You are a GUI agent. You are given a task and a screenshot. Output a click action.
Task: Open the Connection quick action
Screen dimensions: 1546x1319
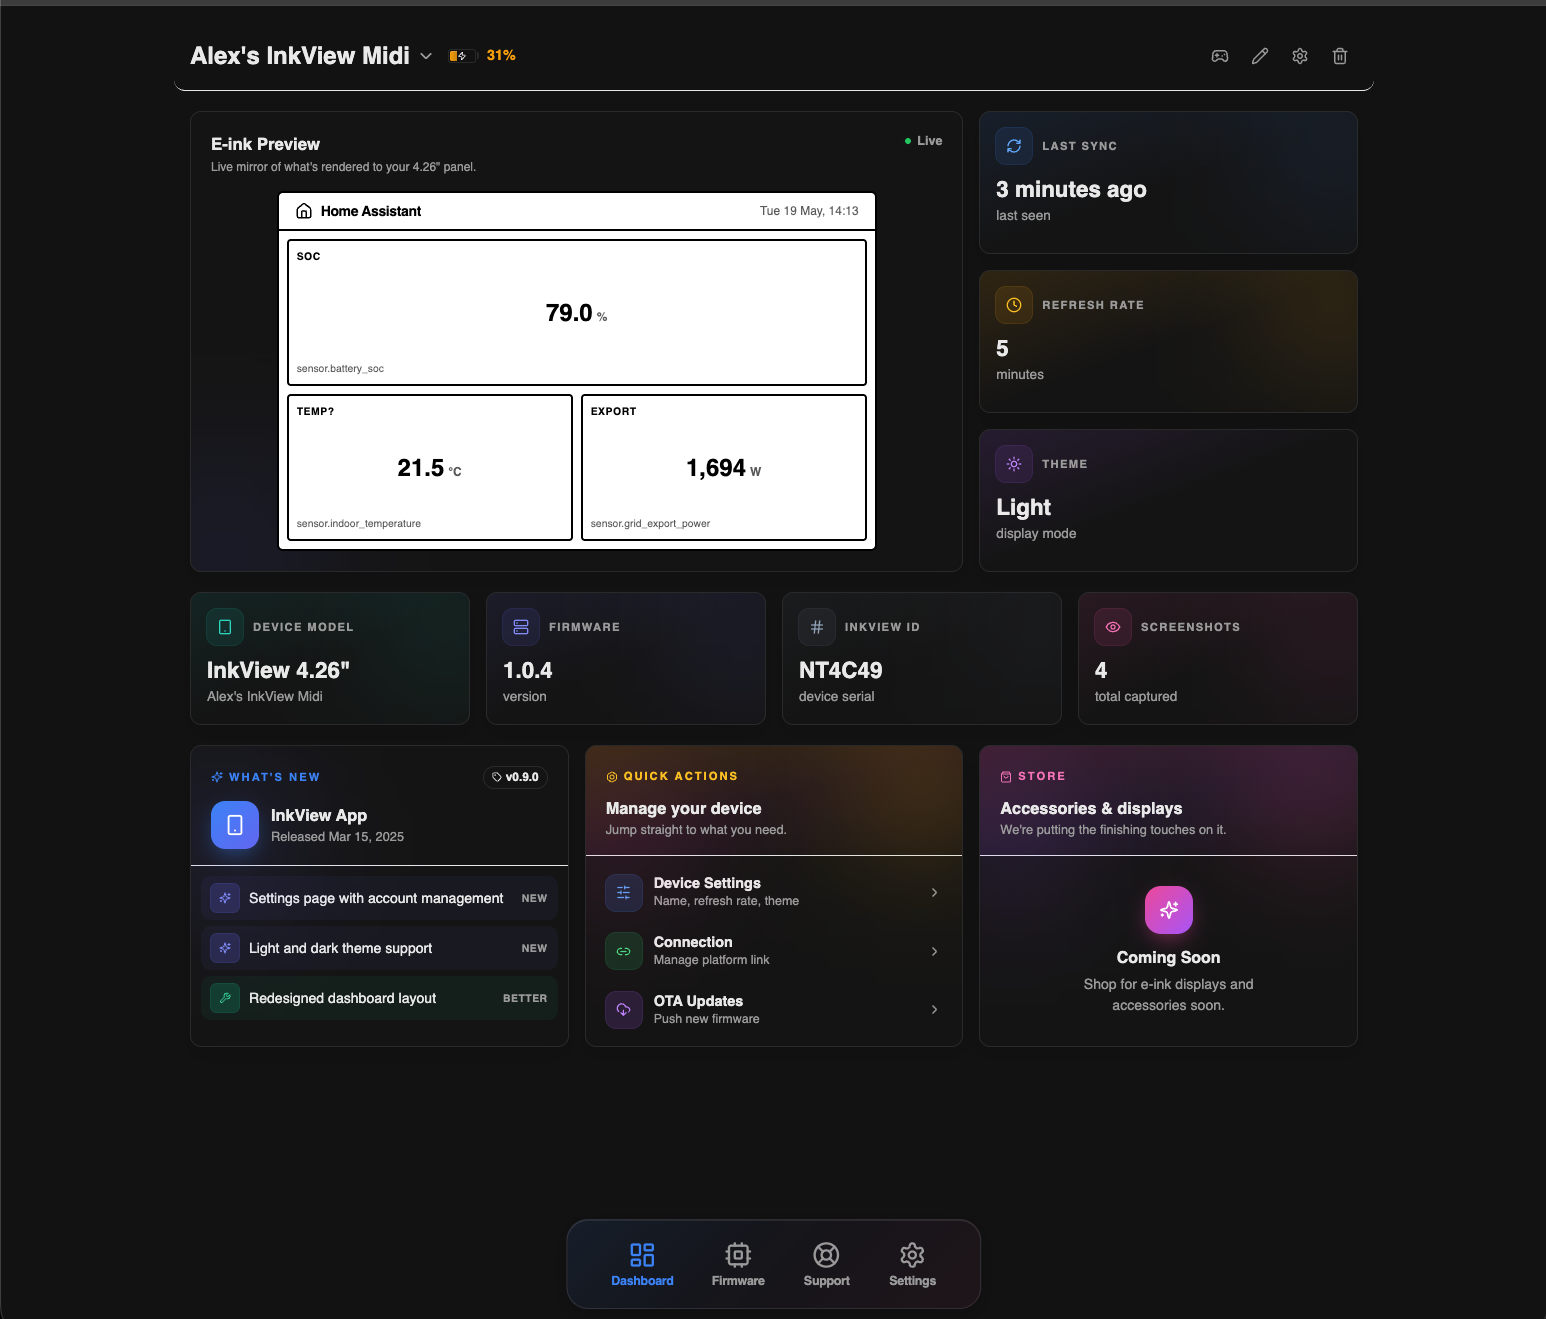coord(774,951)
